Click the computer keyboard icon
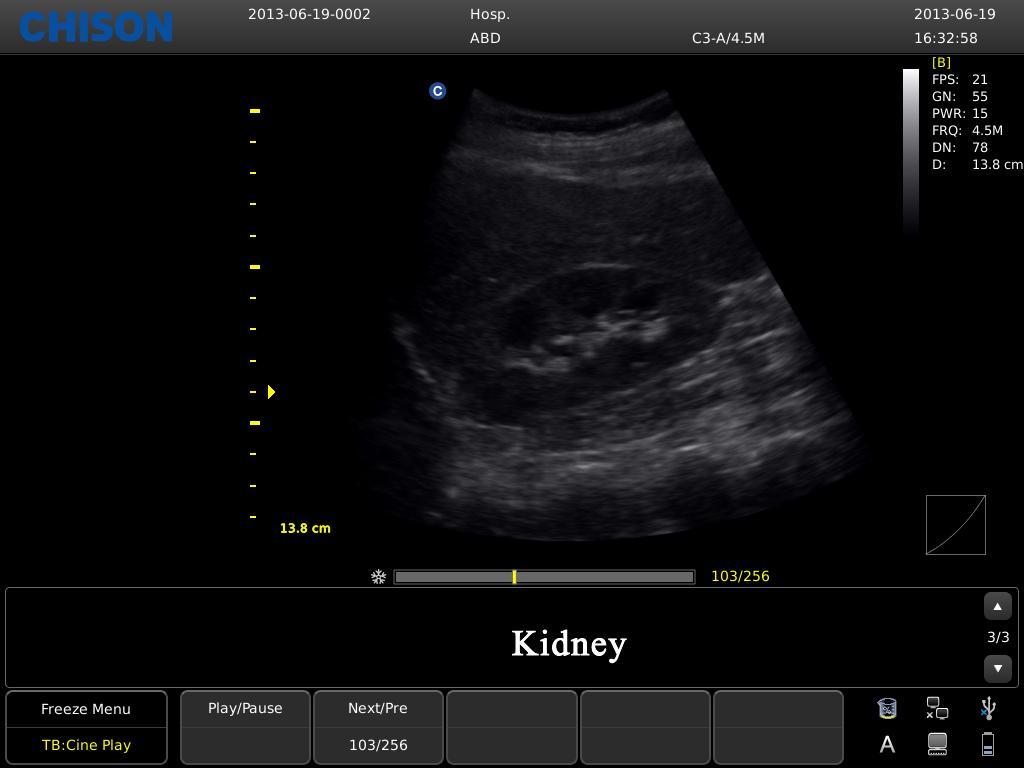 pos(937,744)
